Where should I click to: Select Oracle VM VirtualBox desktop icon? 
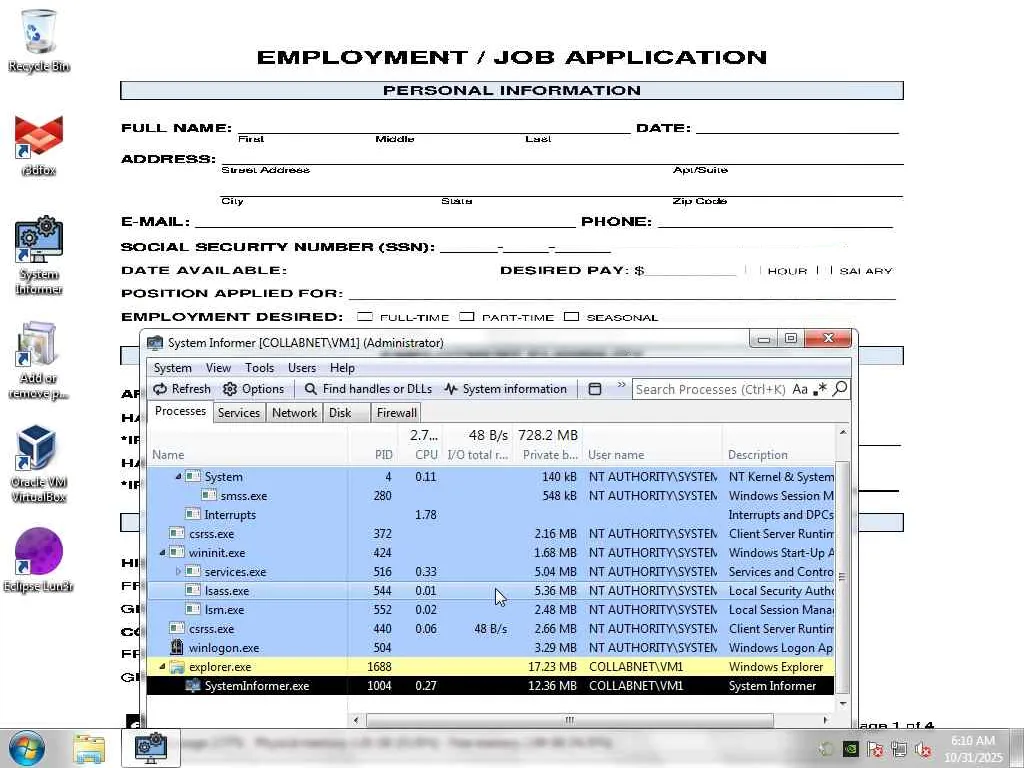[x=39, y=464]
